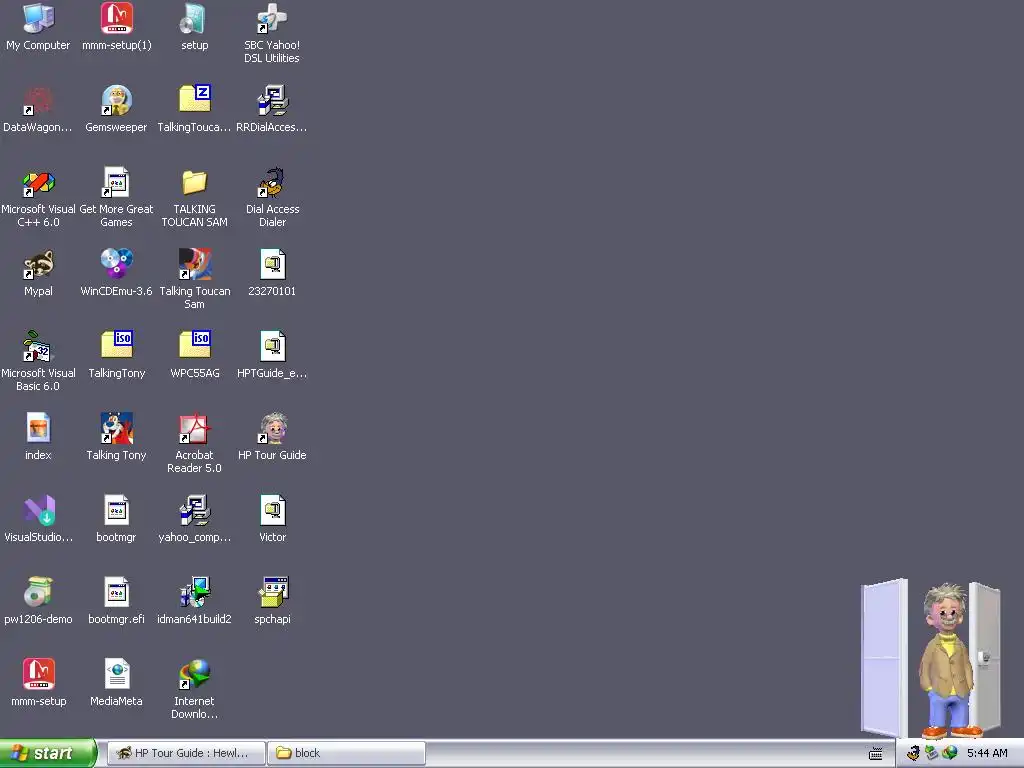The height and width of the screenshot is (768, 1024).
Task: Click the first system tray icon
Action: pyautogui.click(x=913, y=753)
